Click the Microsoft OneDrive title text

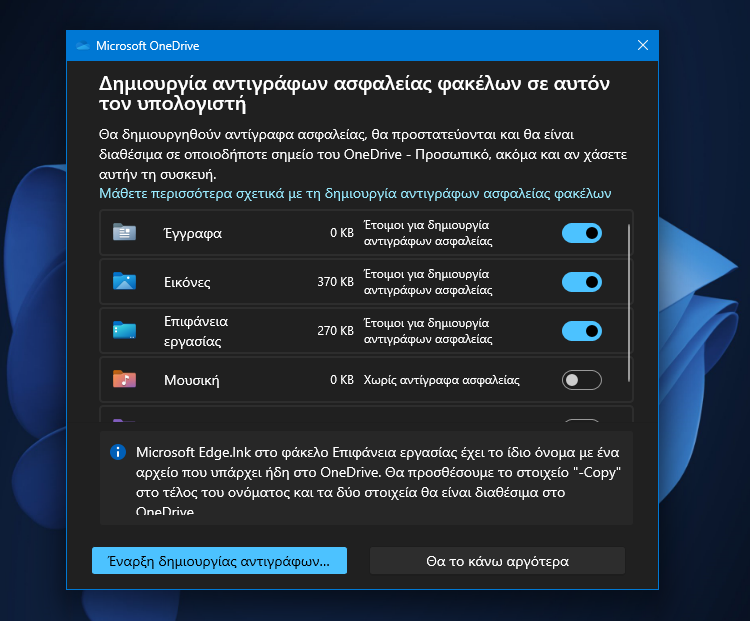click(x=147, y=46)
